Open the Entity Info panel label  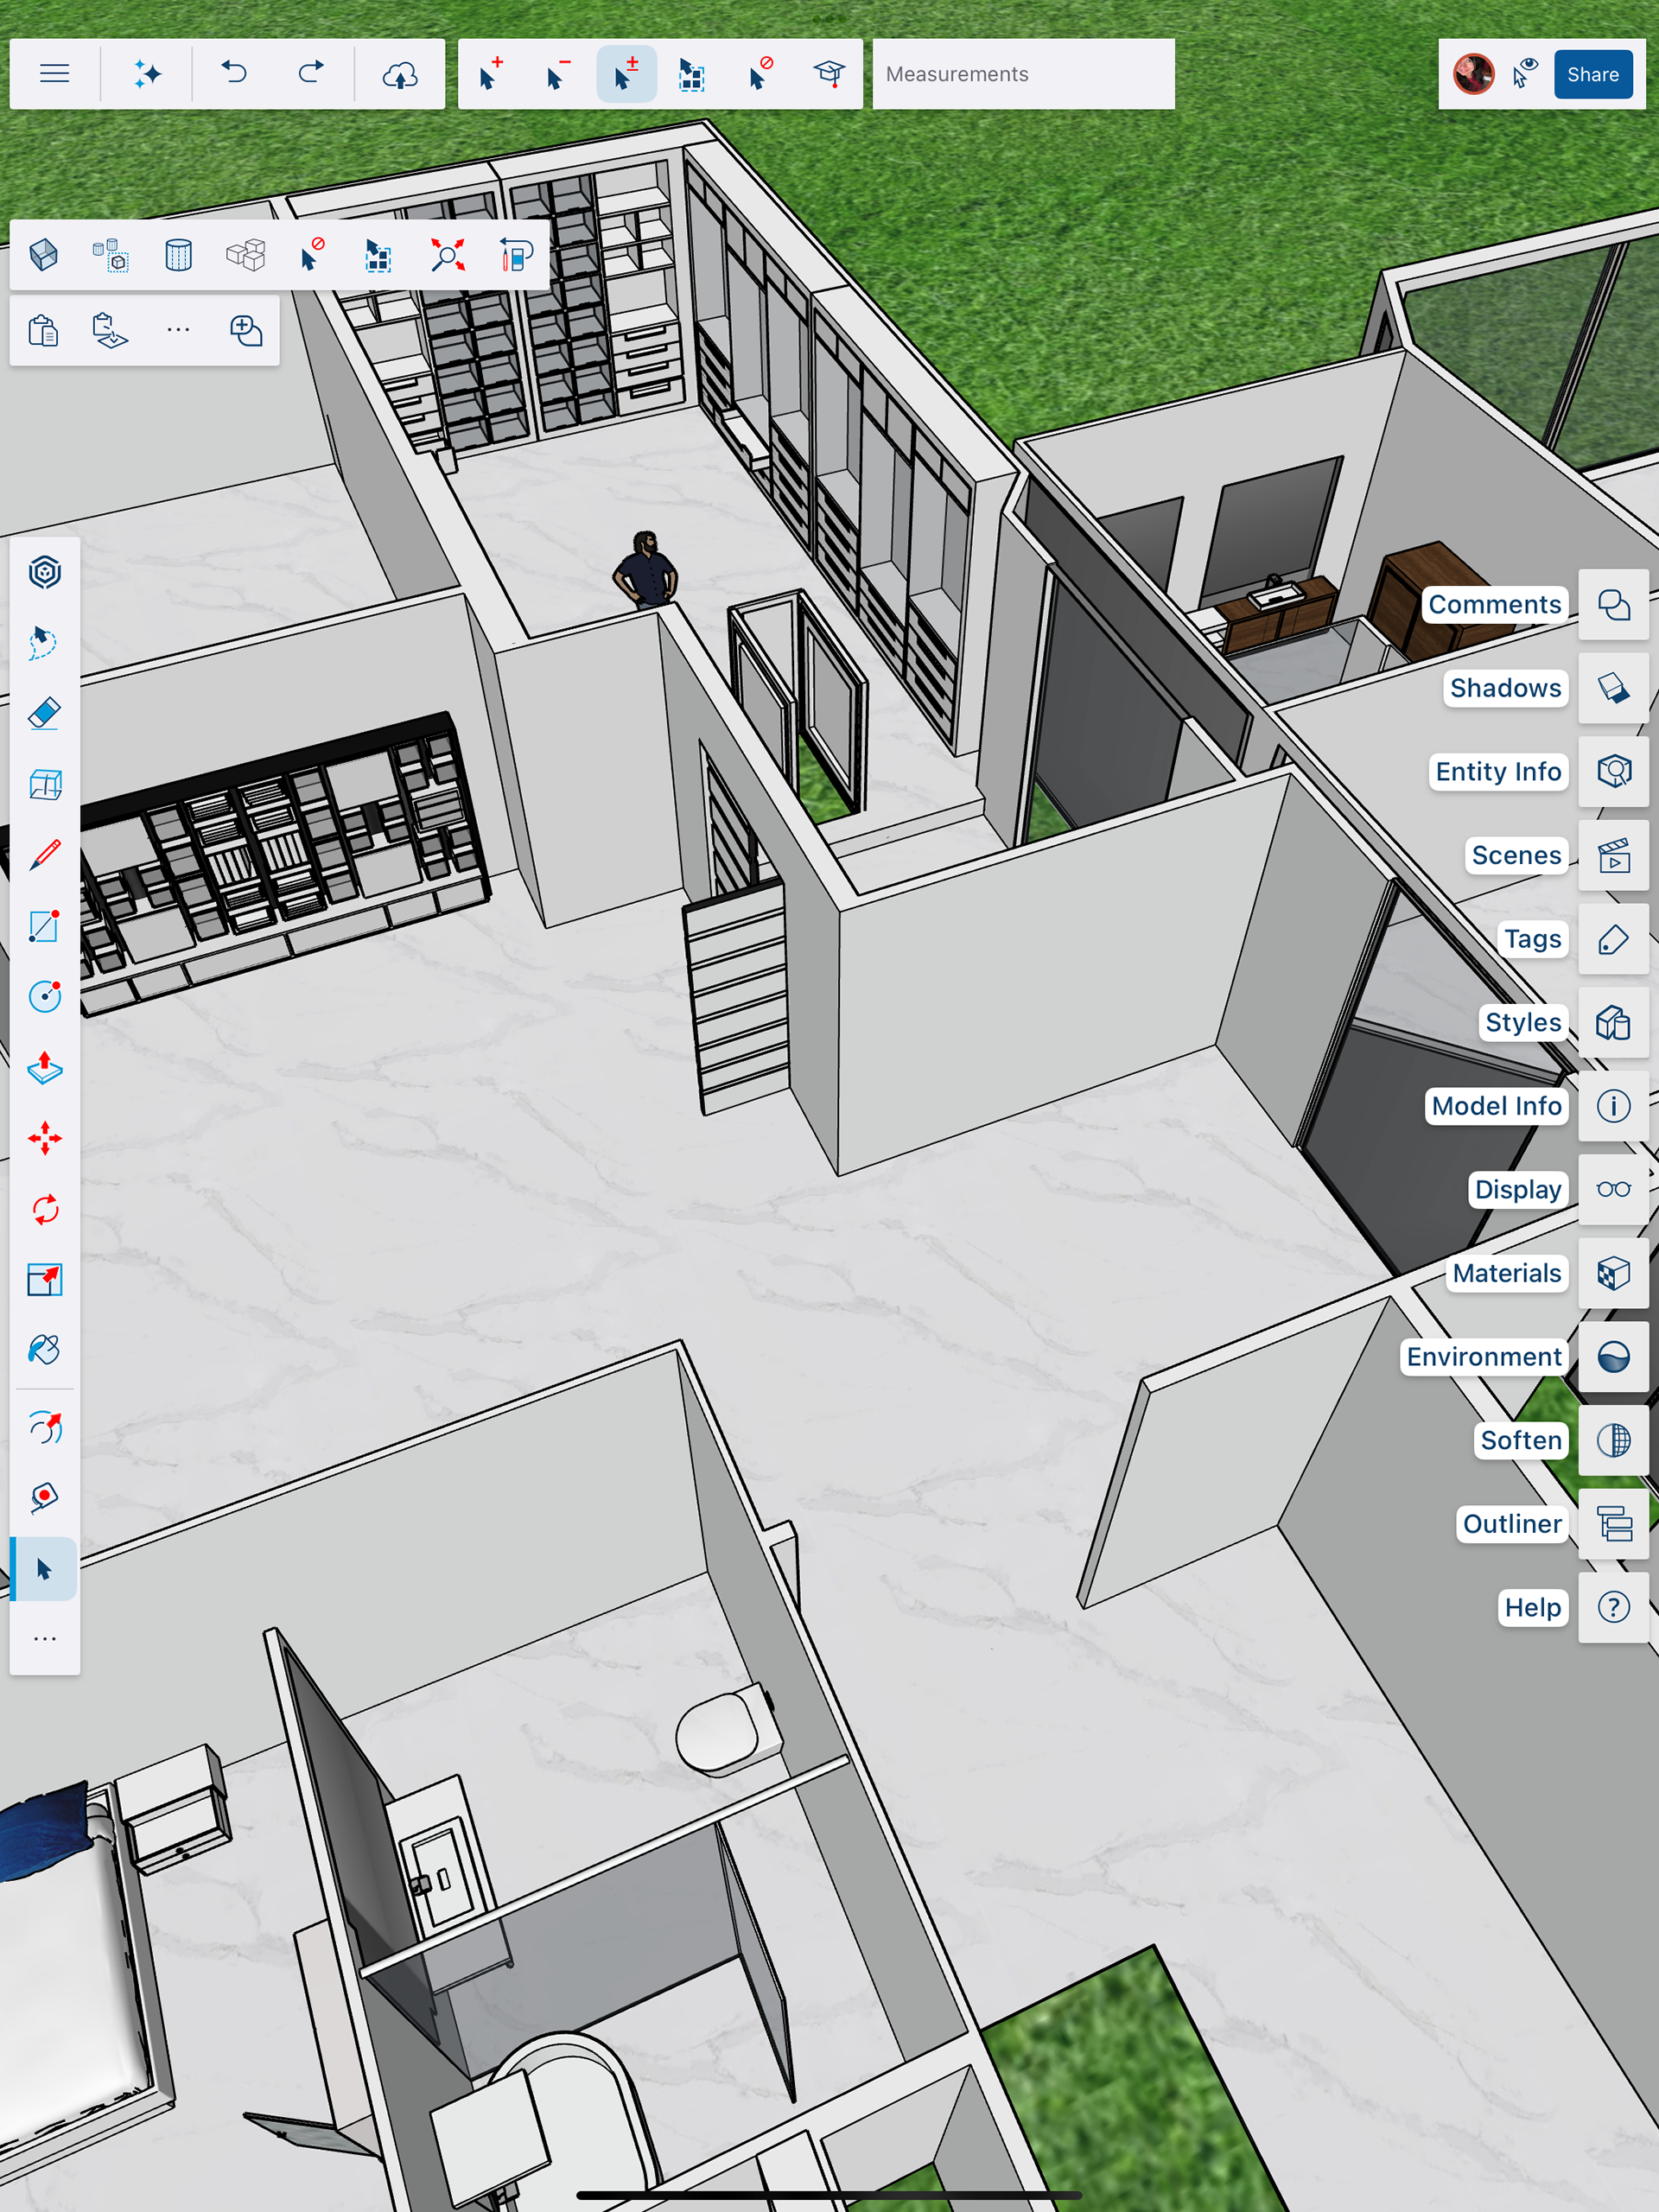[1497, 771]
